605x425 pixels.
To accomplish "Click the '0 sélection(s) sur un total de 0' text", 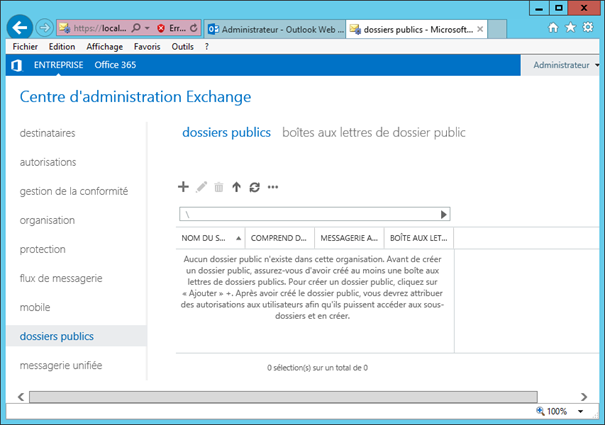I will [317, 368].
